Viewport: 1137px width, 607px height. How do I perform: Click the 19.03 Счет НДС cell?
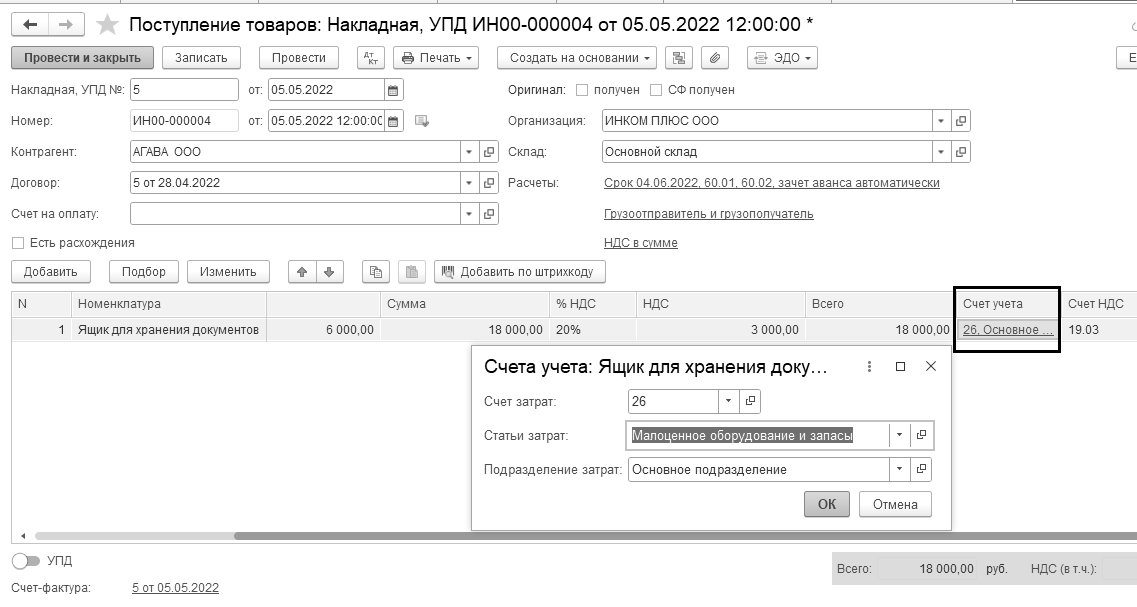click(1099, 330)
